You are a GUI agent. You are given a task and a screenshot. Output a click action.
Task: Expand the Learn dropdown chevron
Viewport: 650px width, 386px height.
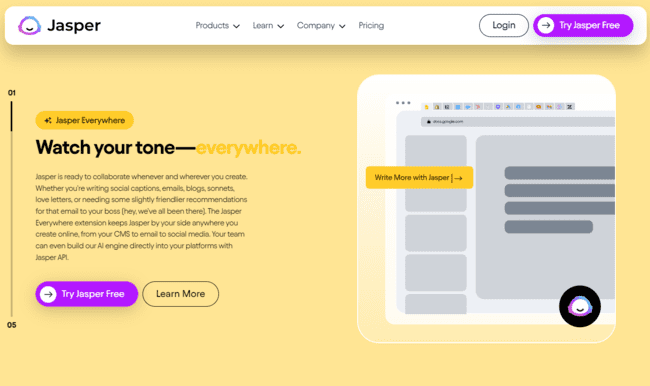tap(281, 26)
